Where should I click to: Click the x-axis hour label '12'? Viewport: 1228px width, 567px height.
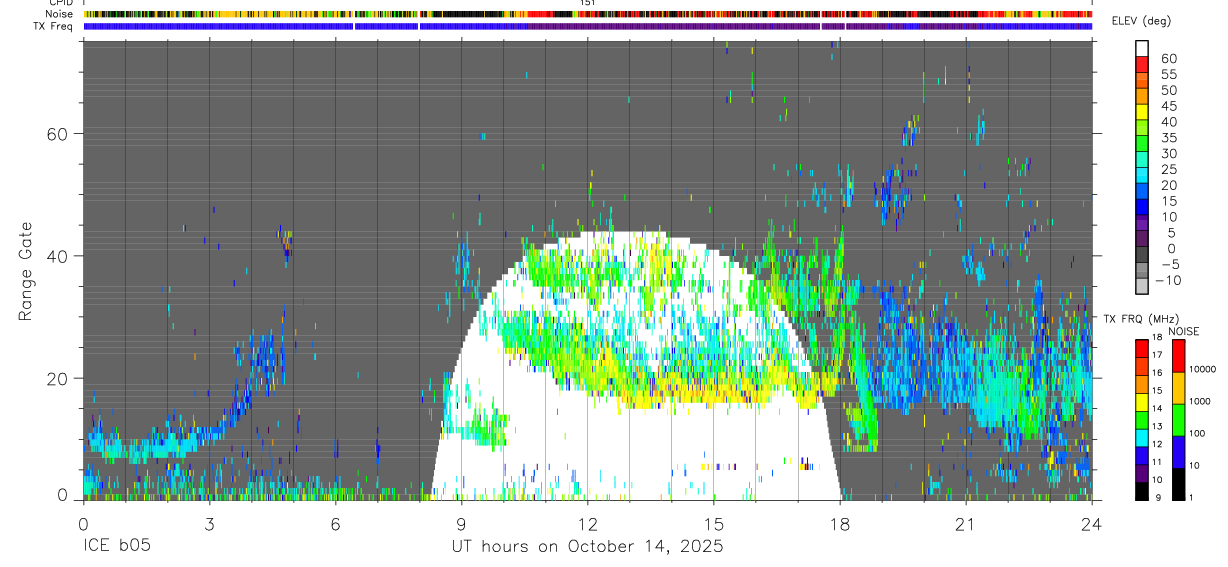[x=588, y=524]
